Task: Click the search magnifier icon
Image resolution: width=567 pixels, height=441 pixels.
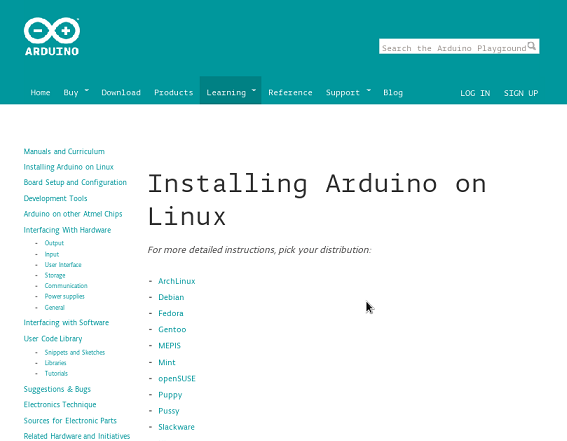Action: point(531,46)
